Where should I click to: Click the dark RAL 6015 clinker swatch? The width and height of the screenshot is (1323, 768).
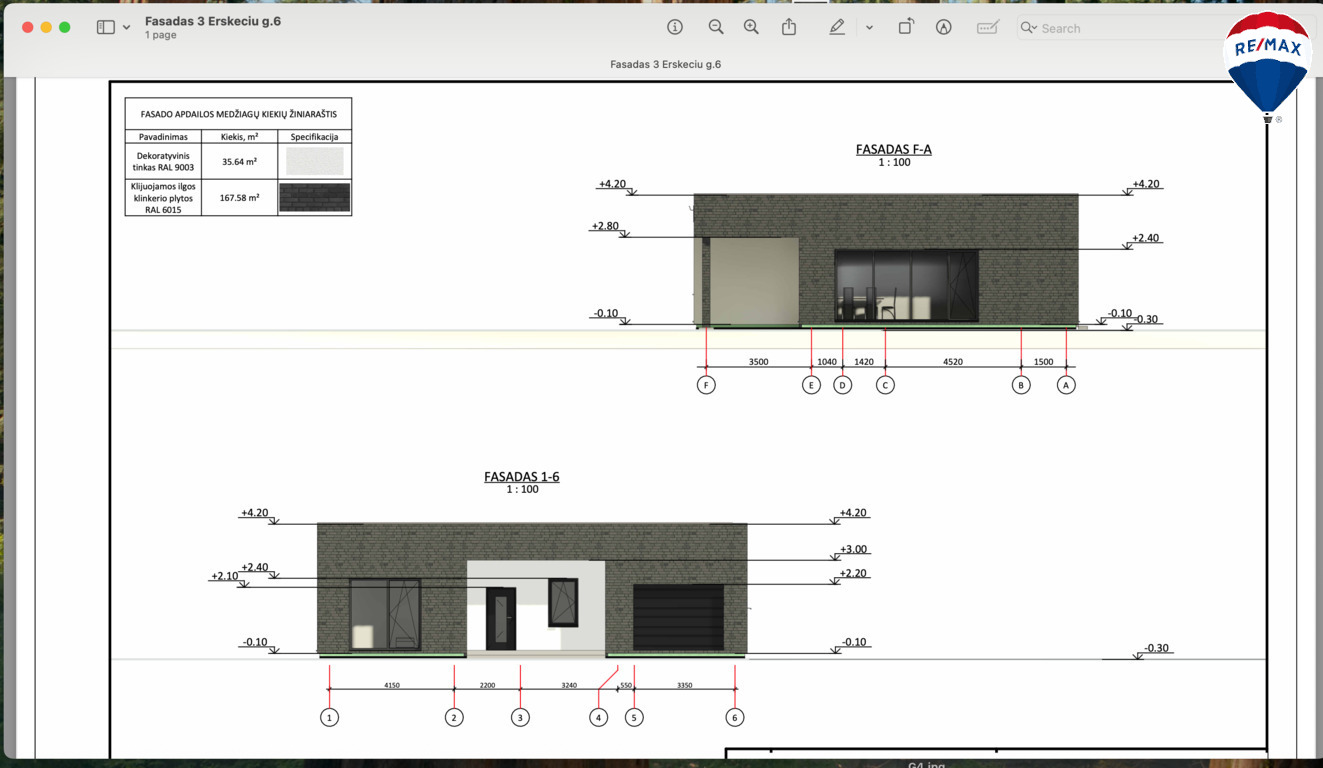[x=314, y=198]
